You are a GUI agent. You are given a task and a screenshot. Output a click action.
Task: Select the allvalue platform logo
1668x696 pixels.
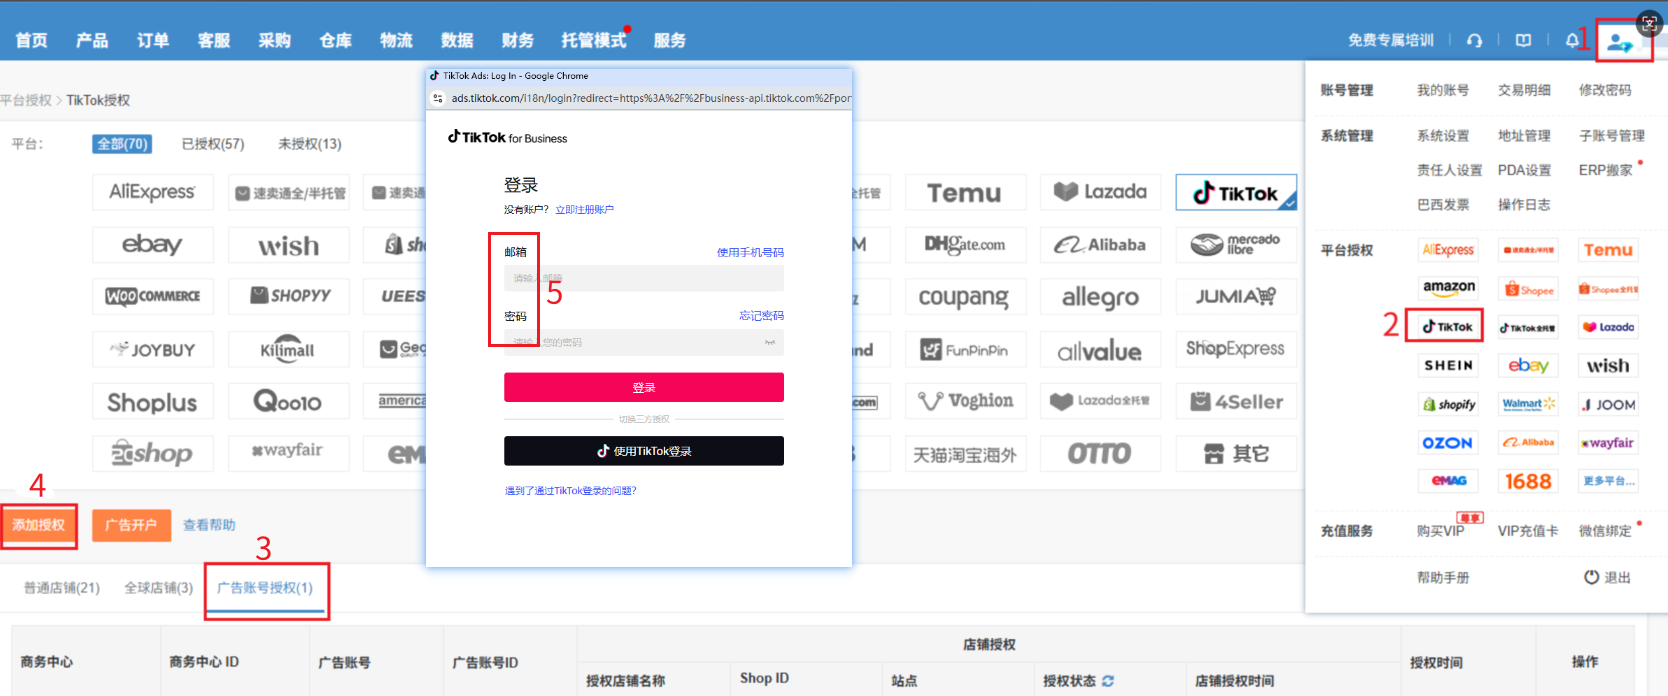(x=1100, y=350)
